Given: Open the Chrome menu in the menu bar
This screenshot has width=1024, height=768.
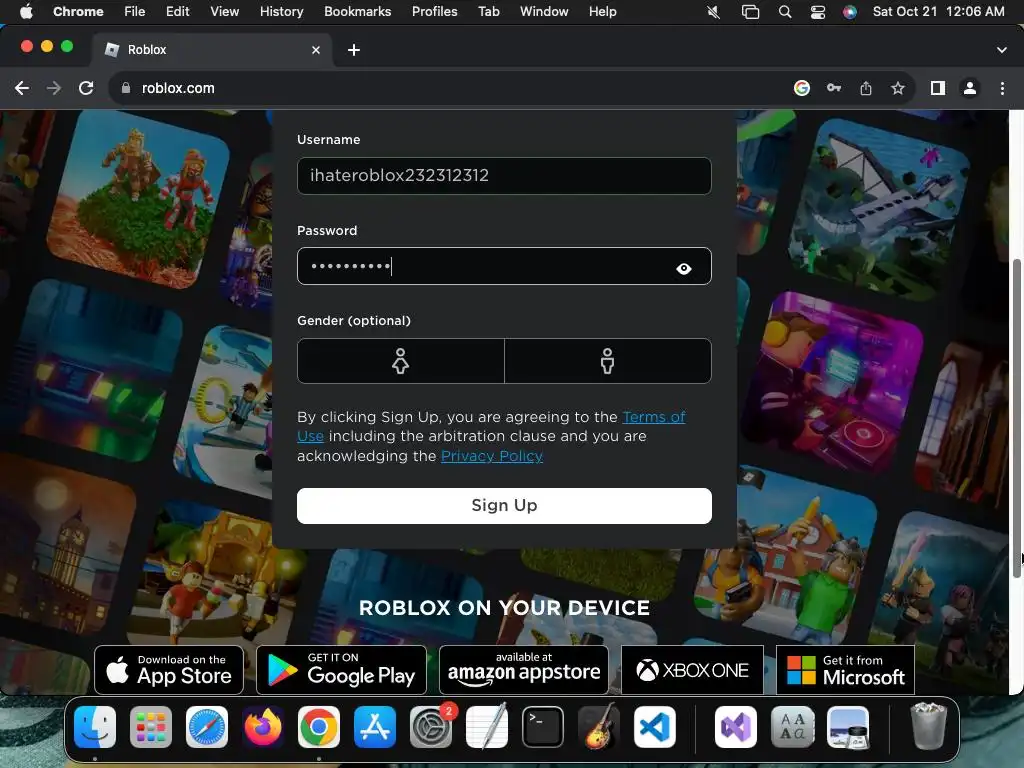Looking at the screenshot, I should (78, 12).
